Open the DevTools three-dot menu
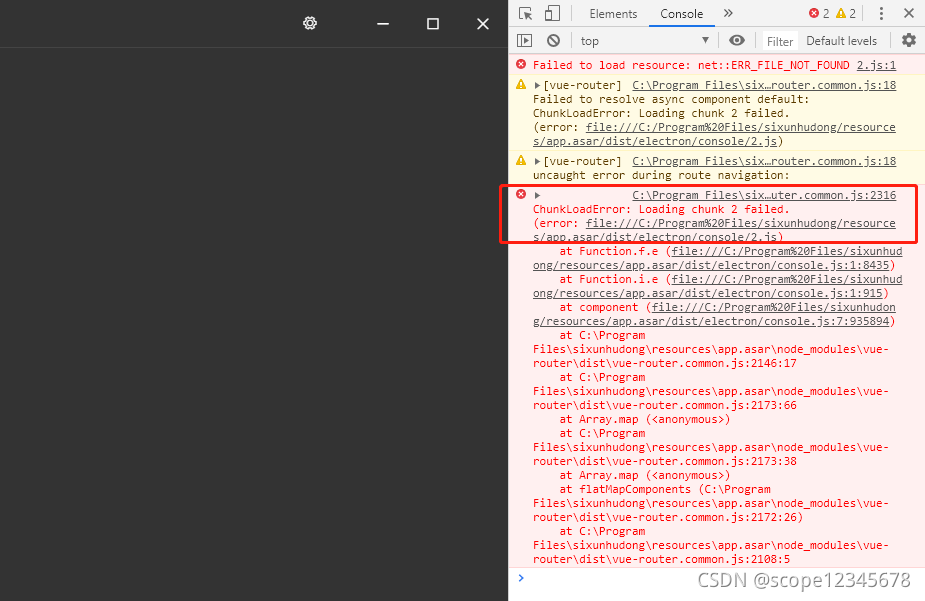 click(x=881, y=13)
